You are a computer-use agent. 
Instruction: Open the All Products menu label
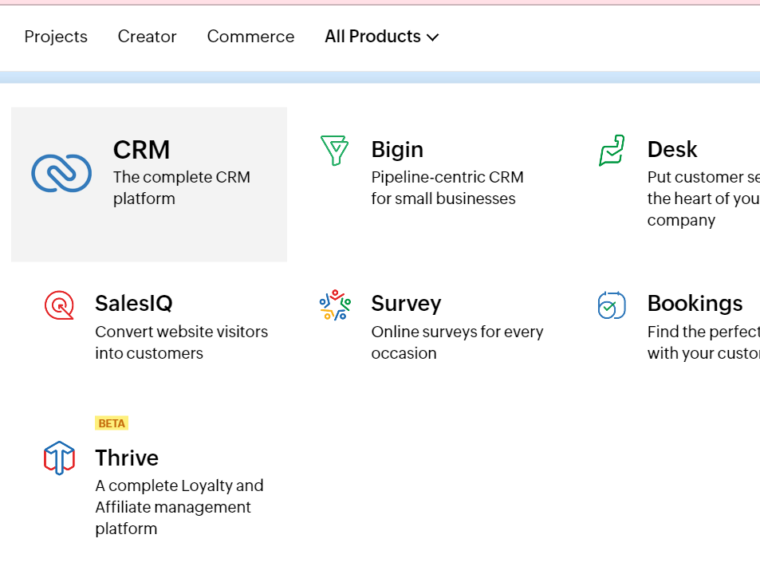click(x=373, y=36)
